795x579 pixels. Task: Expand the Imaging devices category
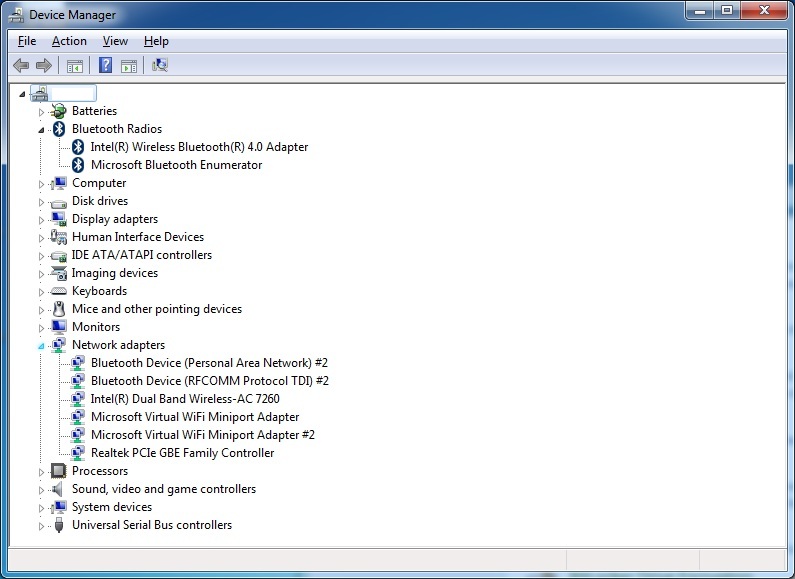(x=41, y=274)
